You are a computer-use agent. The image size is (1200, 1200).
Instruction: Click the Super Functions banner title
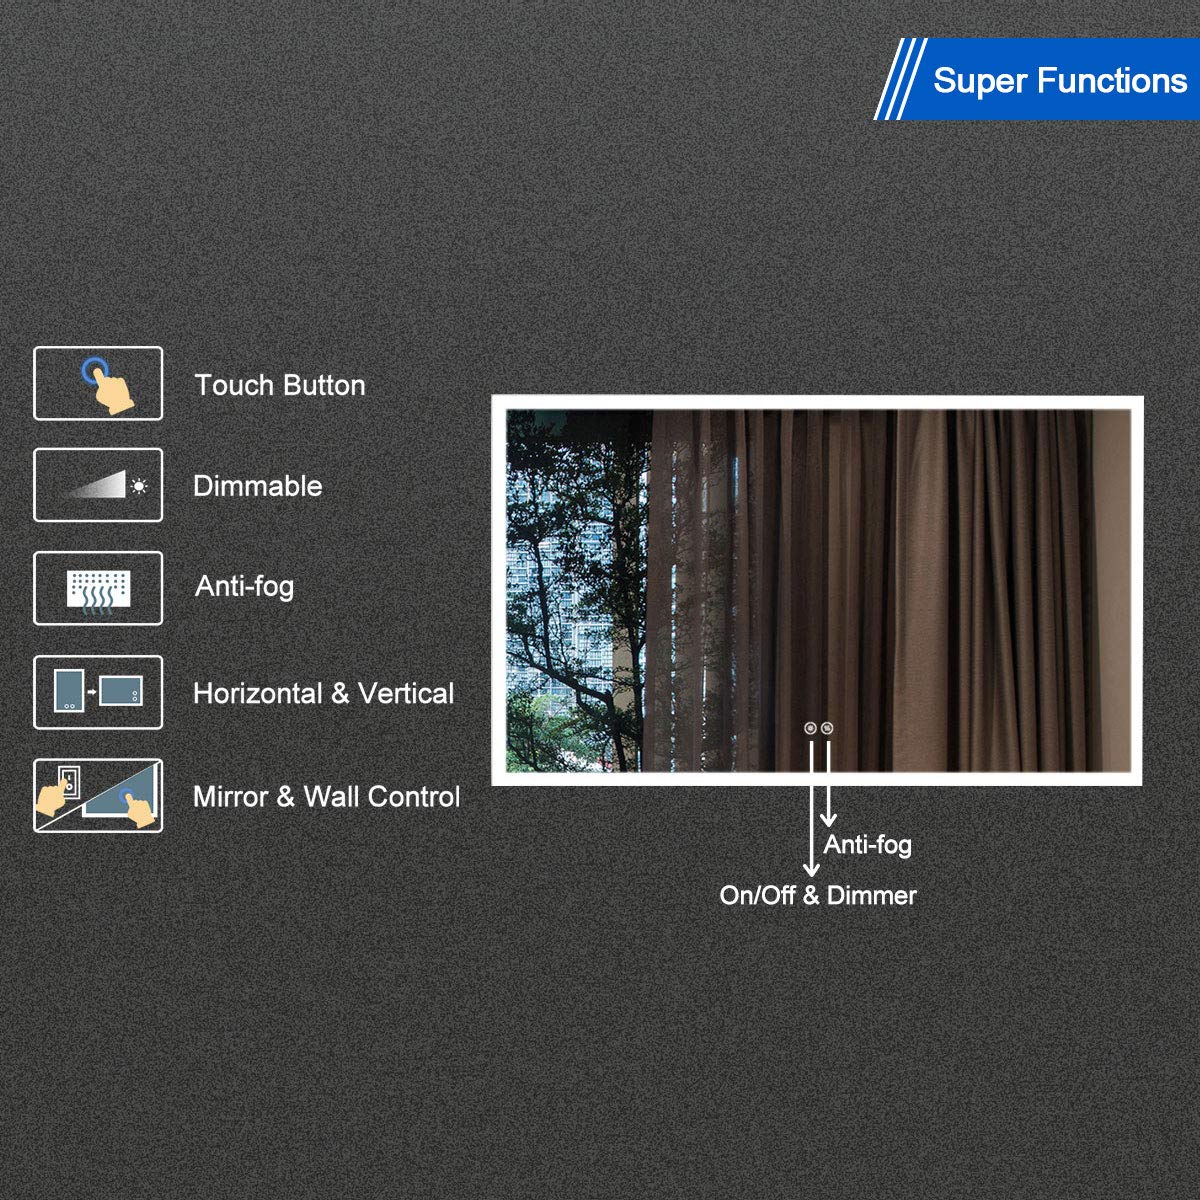click(1059, 80)
